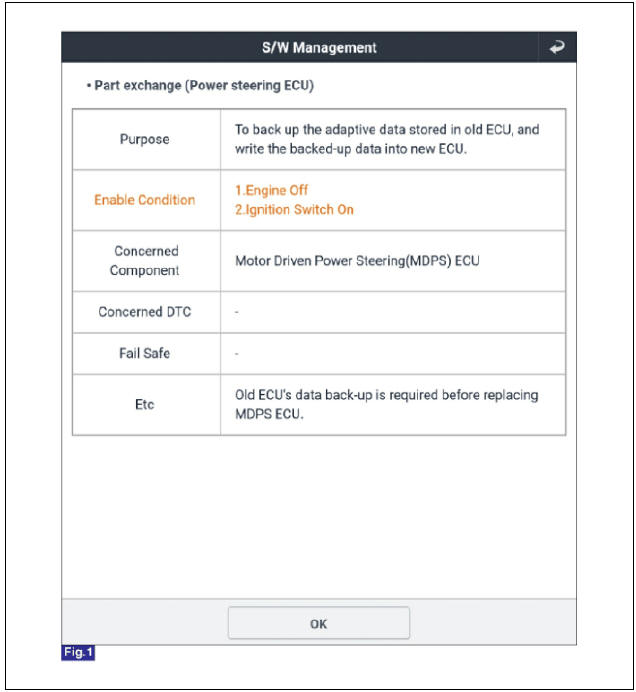Select the S/W Management title
This screenshot has height=692, width=636.
[319, 47]
